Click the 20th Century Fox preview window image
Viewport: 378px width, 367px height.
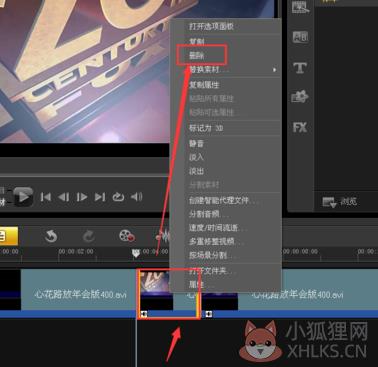pos(84,71)
